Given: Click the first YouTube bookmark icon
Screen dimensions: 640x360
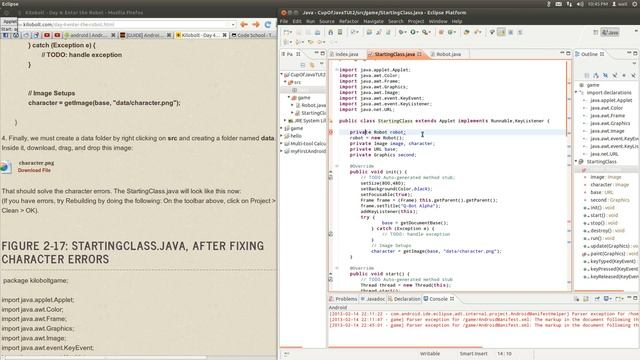Looking at the screenshot, I should (x=47, y=36).
